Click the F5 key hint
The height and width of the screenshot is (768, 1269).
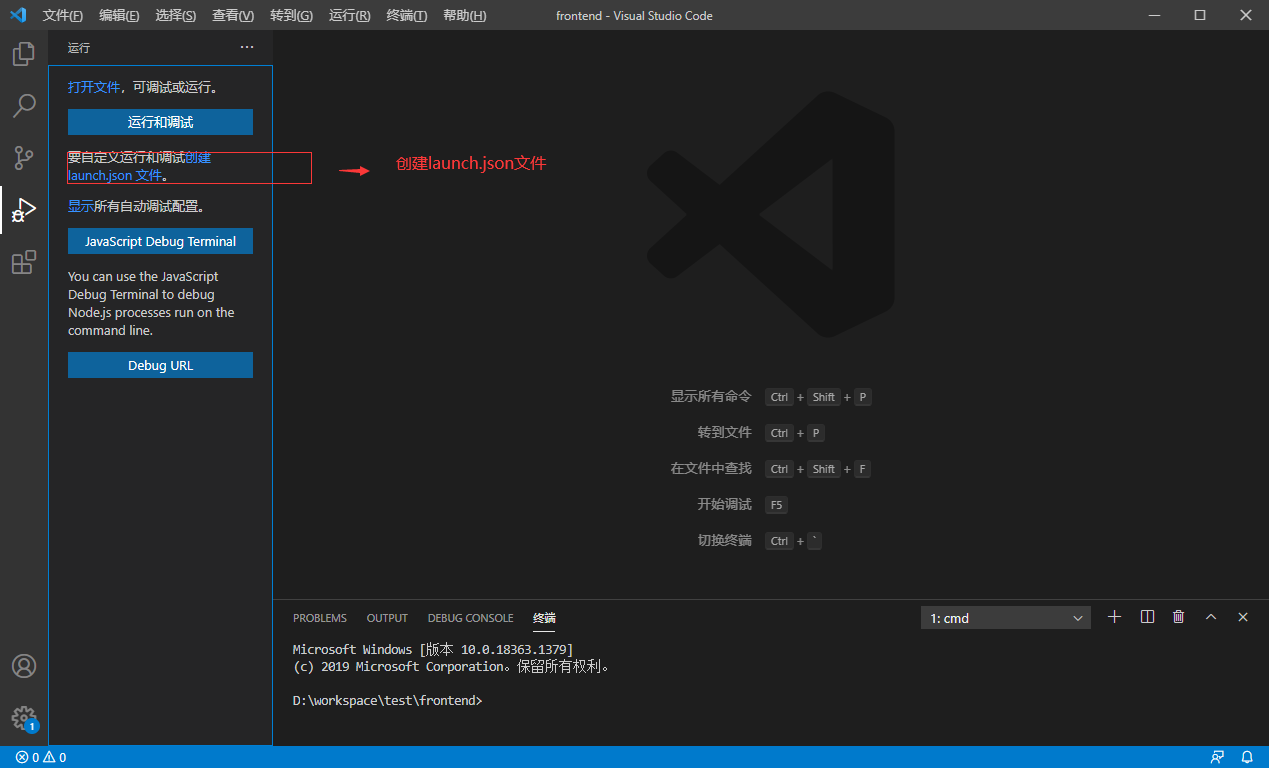tap(777, 505)
